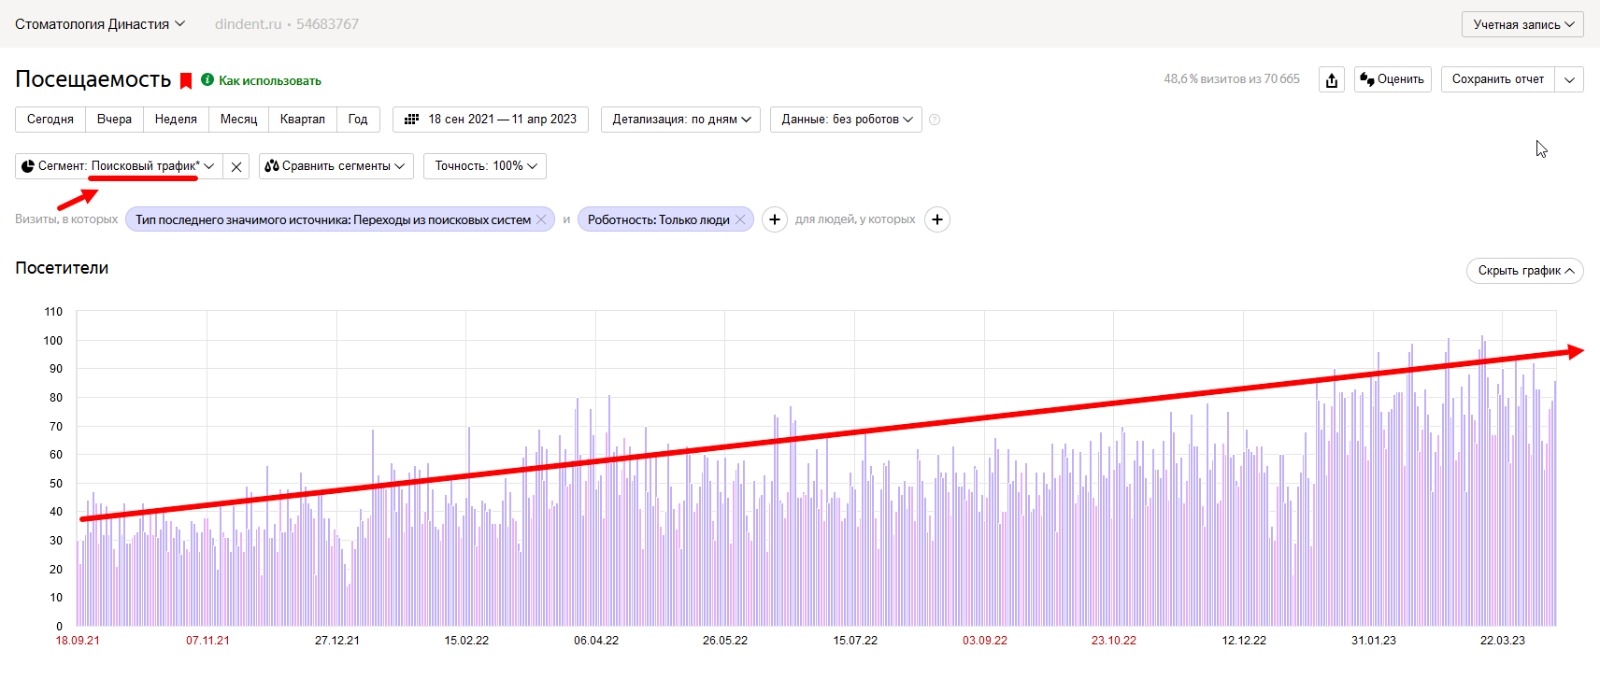Click the red bookmark icon next to Посещаемость

click(x=185, y=81)
